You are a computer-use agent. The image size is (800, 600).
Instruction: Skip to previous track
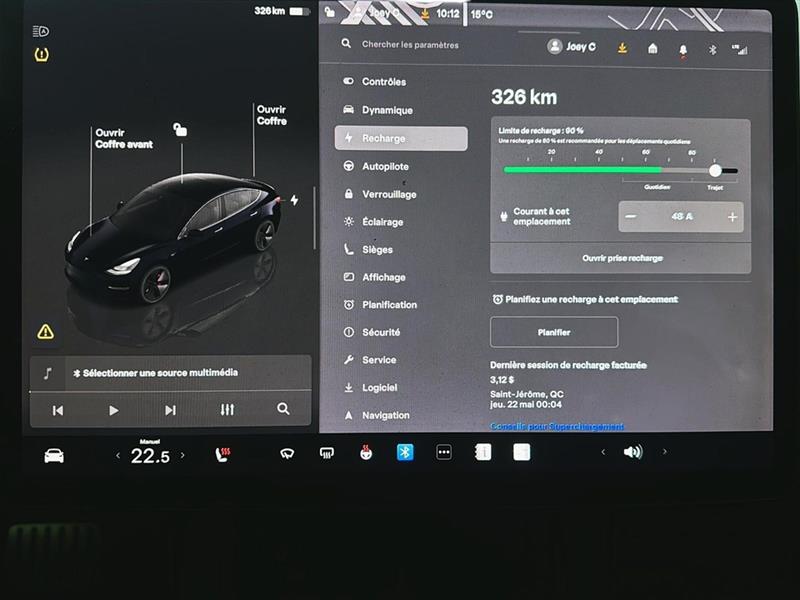[58, 410]
